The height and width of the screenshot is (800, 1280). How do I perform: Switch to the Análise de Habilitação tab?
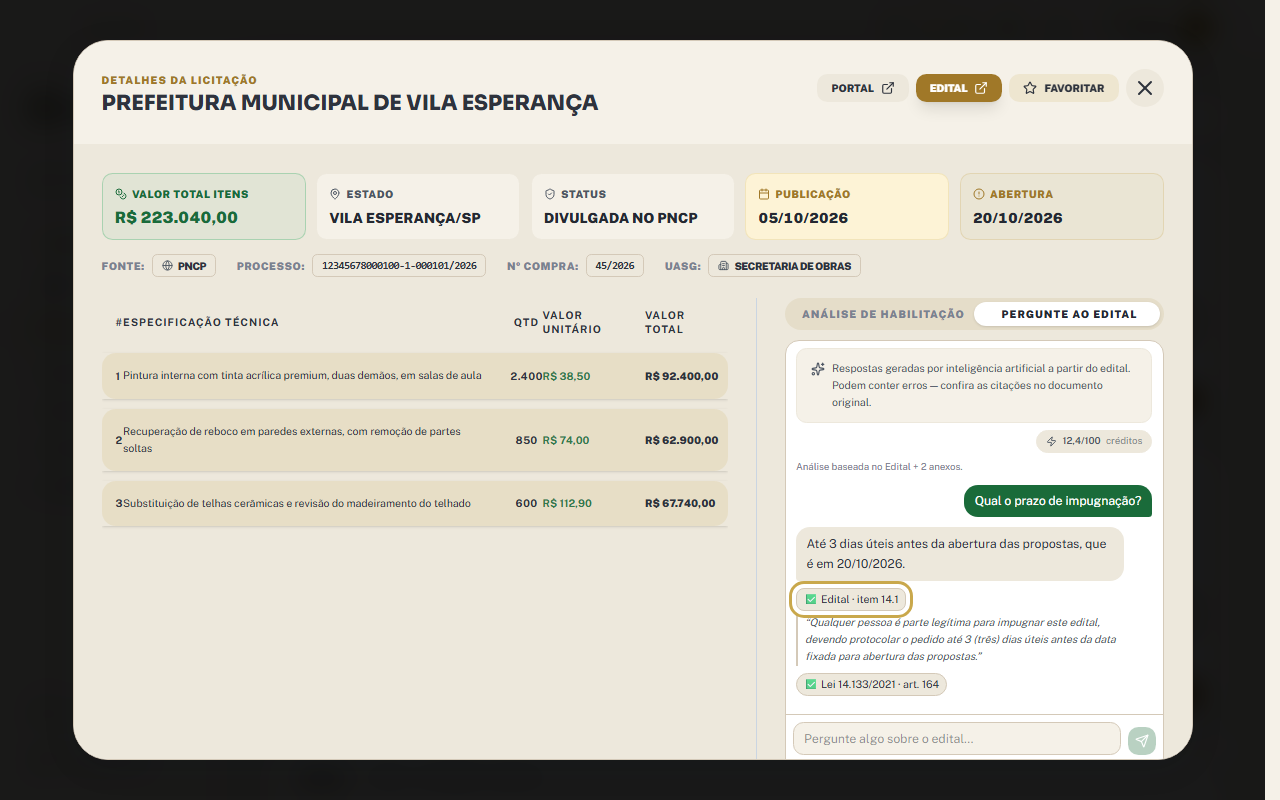[x=883, y=314]
